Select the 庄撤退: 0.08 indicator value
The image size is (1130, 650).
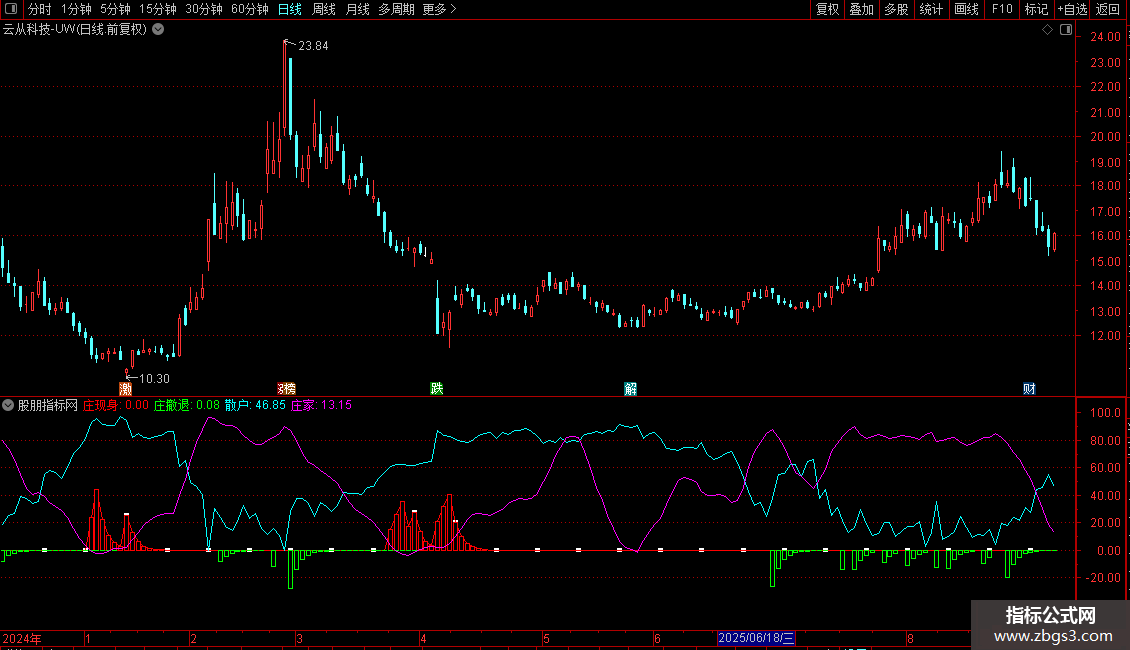tap(187, 405)
